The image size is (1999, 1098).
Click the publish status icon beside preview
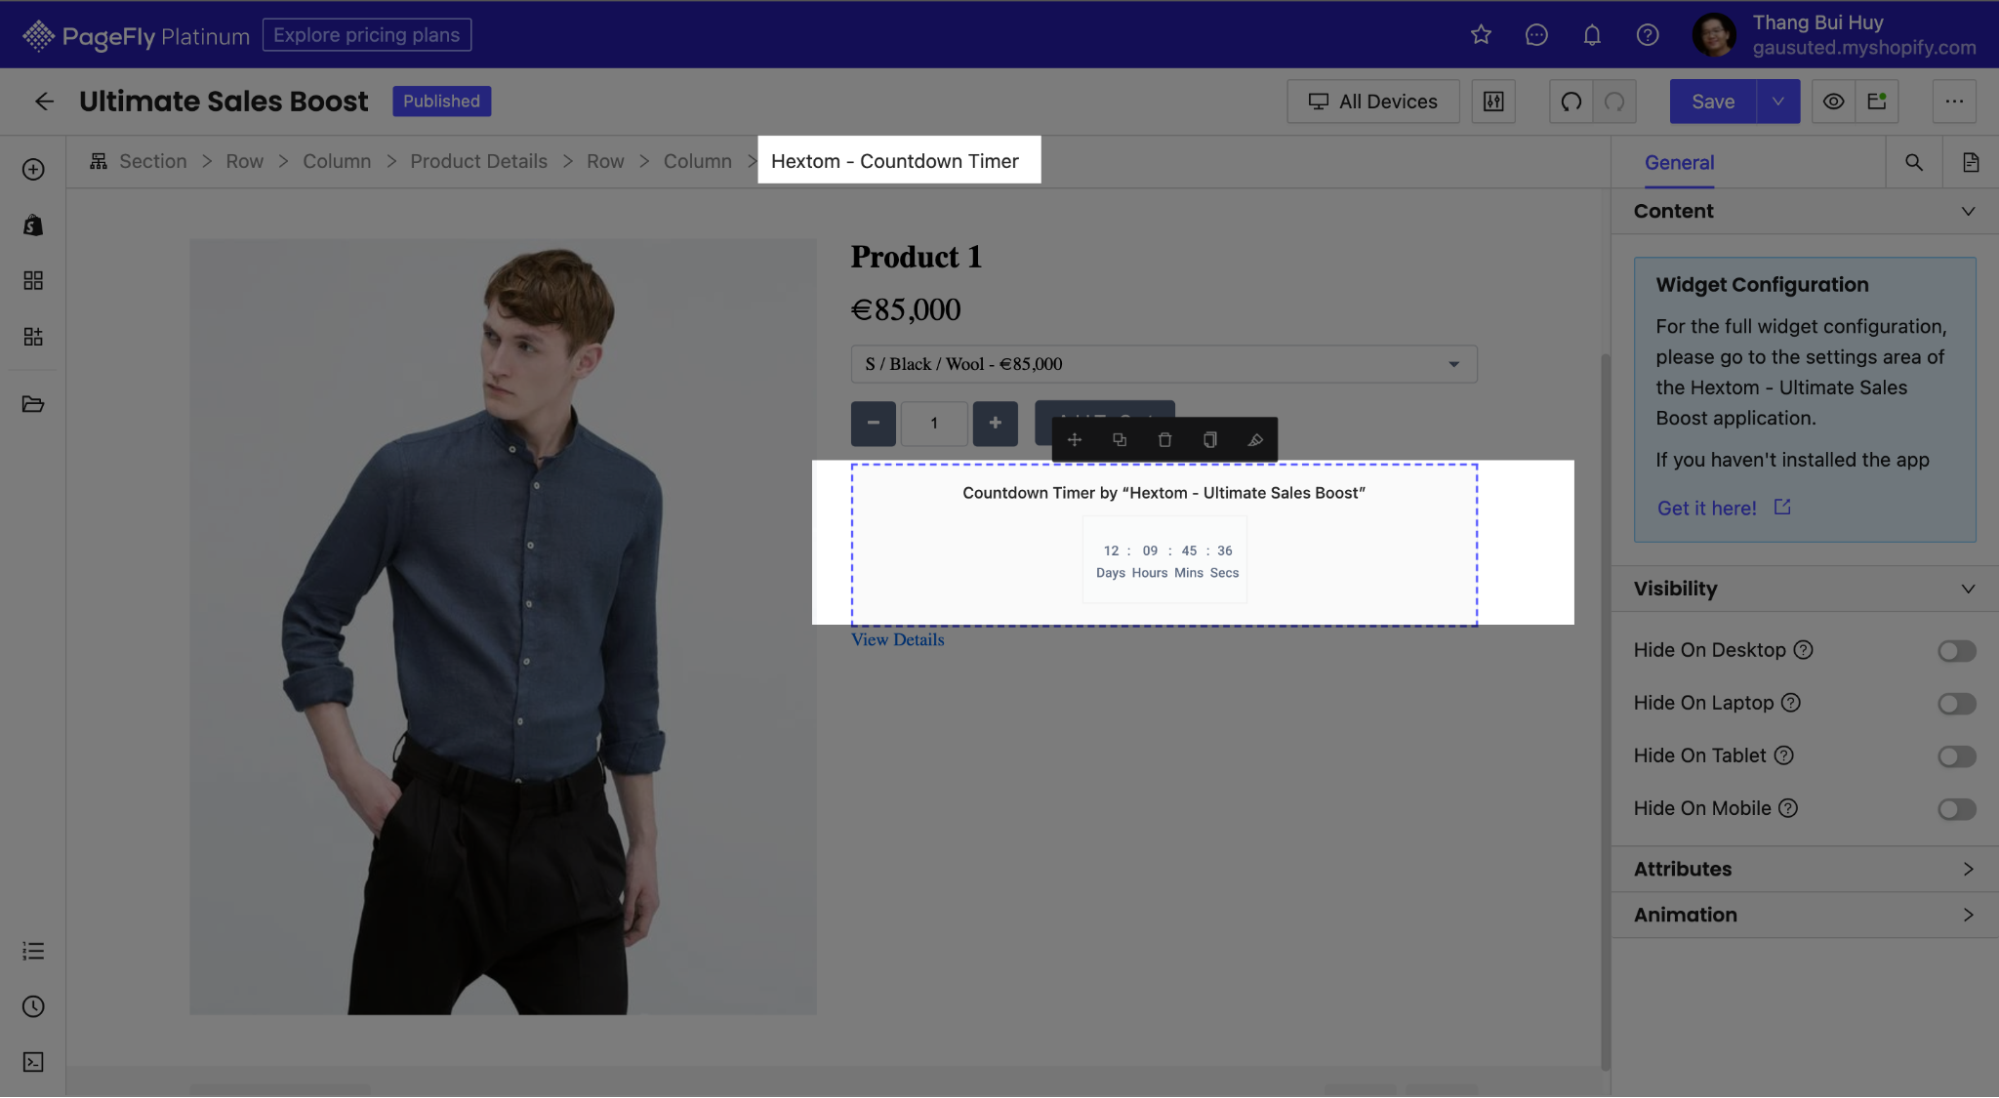tap(1877, 101)
